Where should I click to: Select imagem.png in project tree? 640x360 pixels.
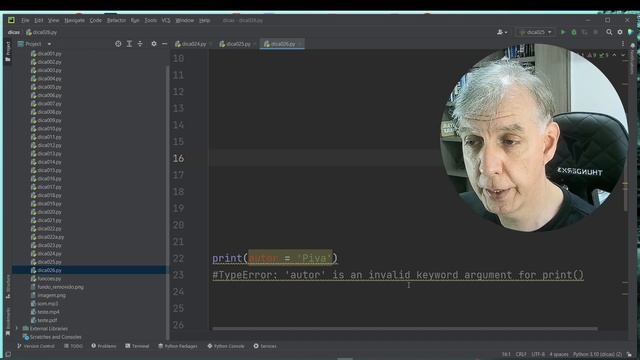[x=48, y=295]
